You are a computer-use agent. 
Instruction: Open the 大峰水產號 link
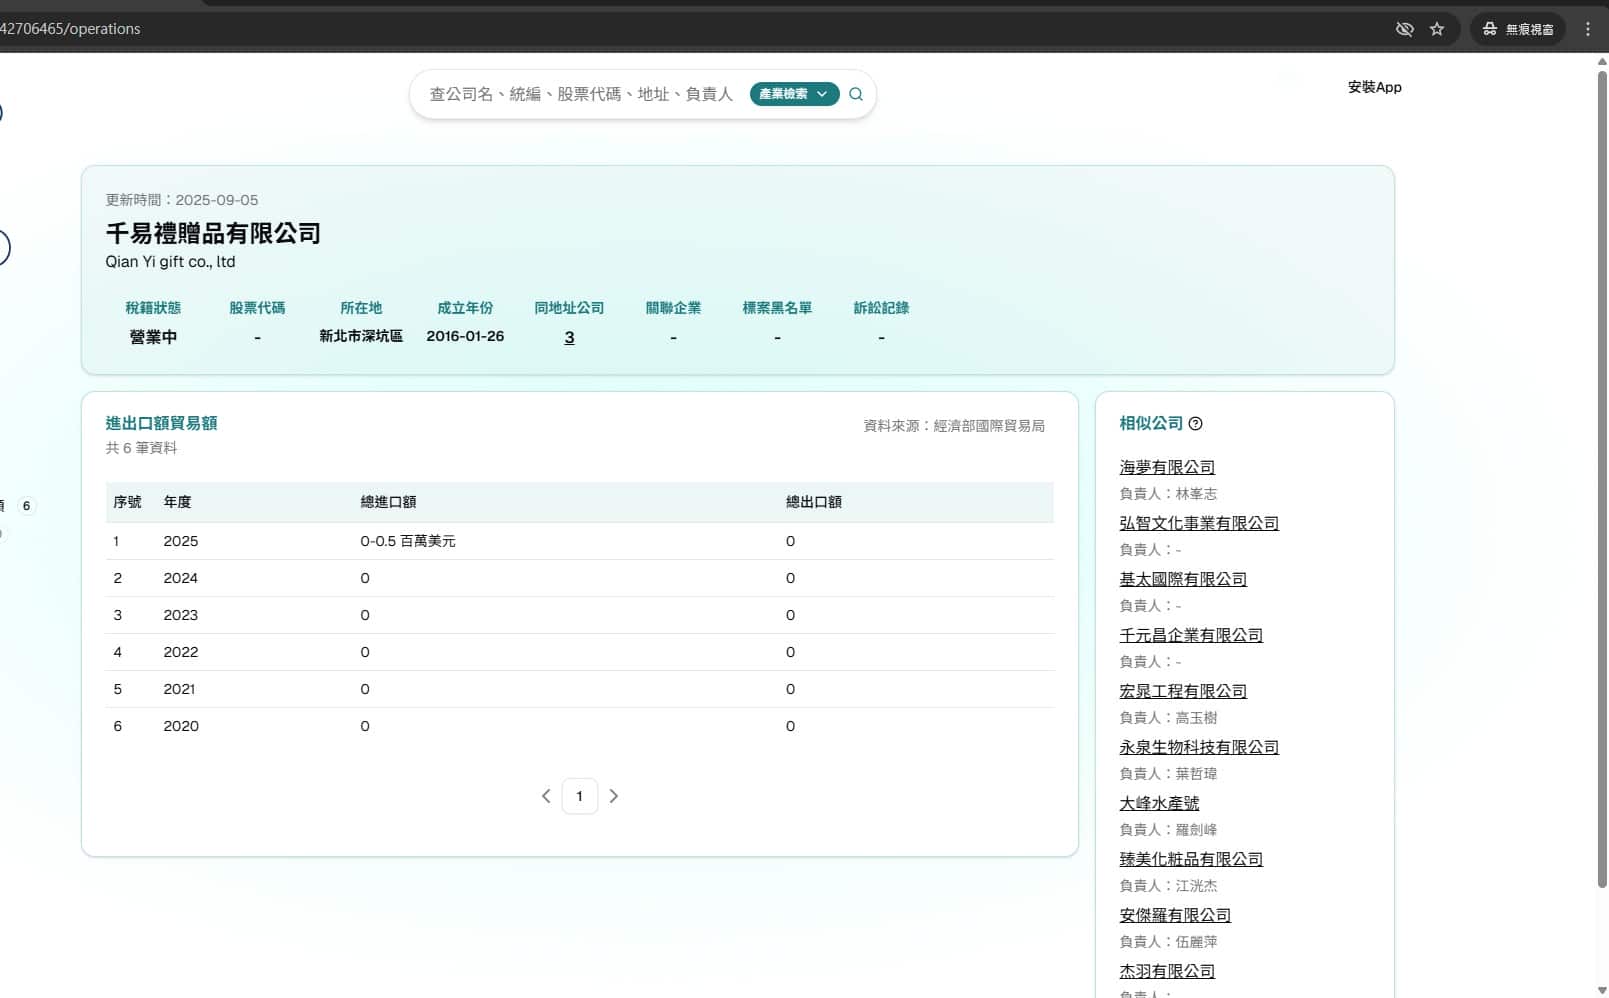click(1158, 802)
